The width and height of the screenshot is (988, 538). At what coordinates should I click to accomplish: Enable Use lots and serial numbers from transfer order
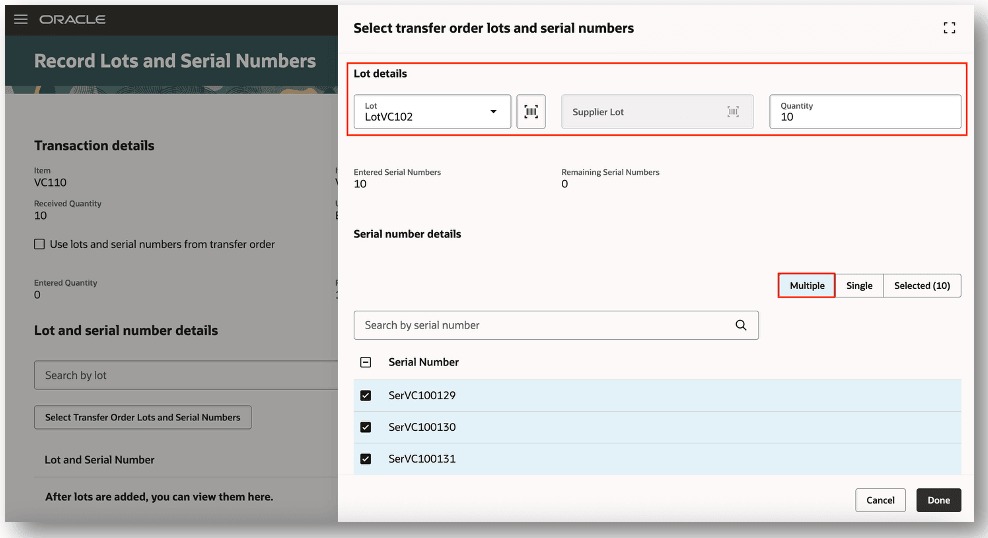[40, 244]
